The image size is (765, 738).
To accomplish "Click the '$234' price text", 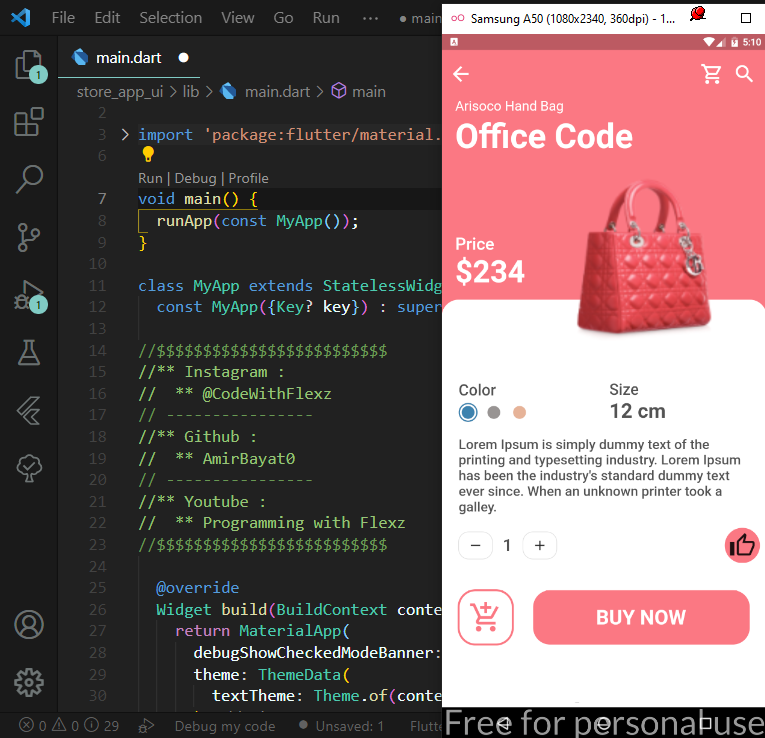I will point(490,271).
